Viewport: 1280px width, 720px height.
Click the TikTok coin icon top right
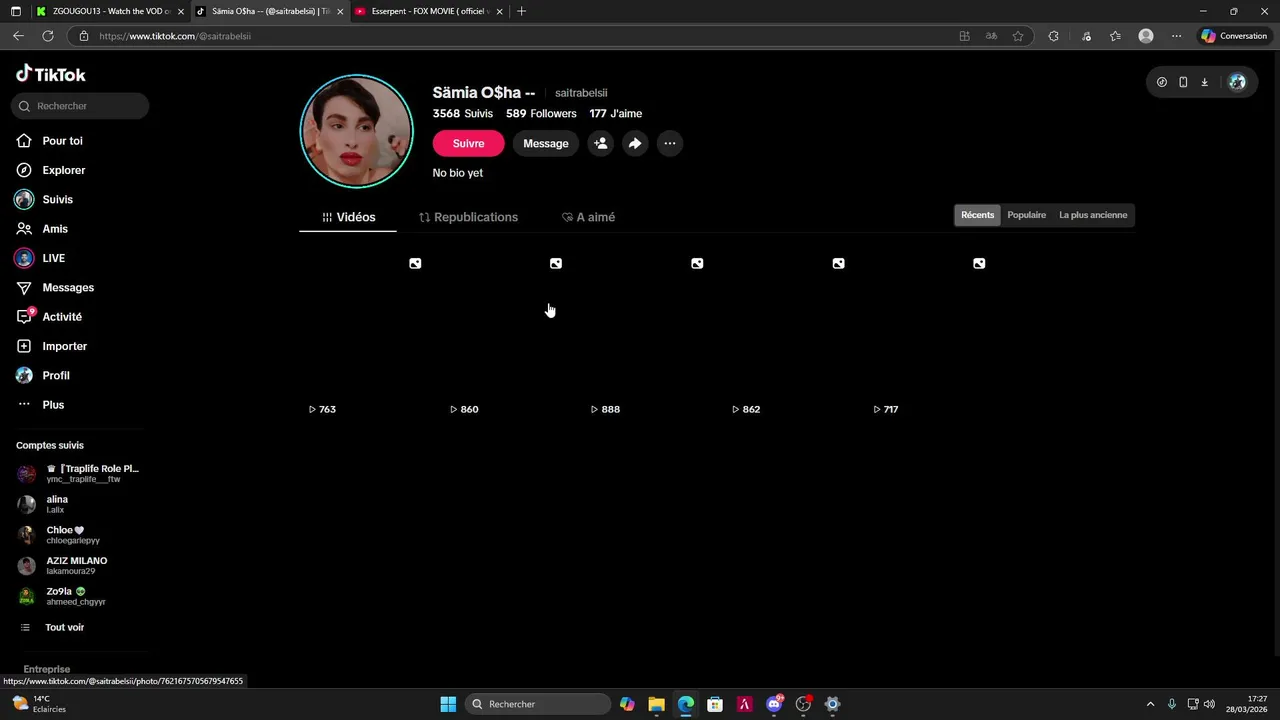[1161, 82]
